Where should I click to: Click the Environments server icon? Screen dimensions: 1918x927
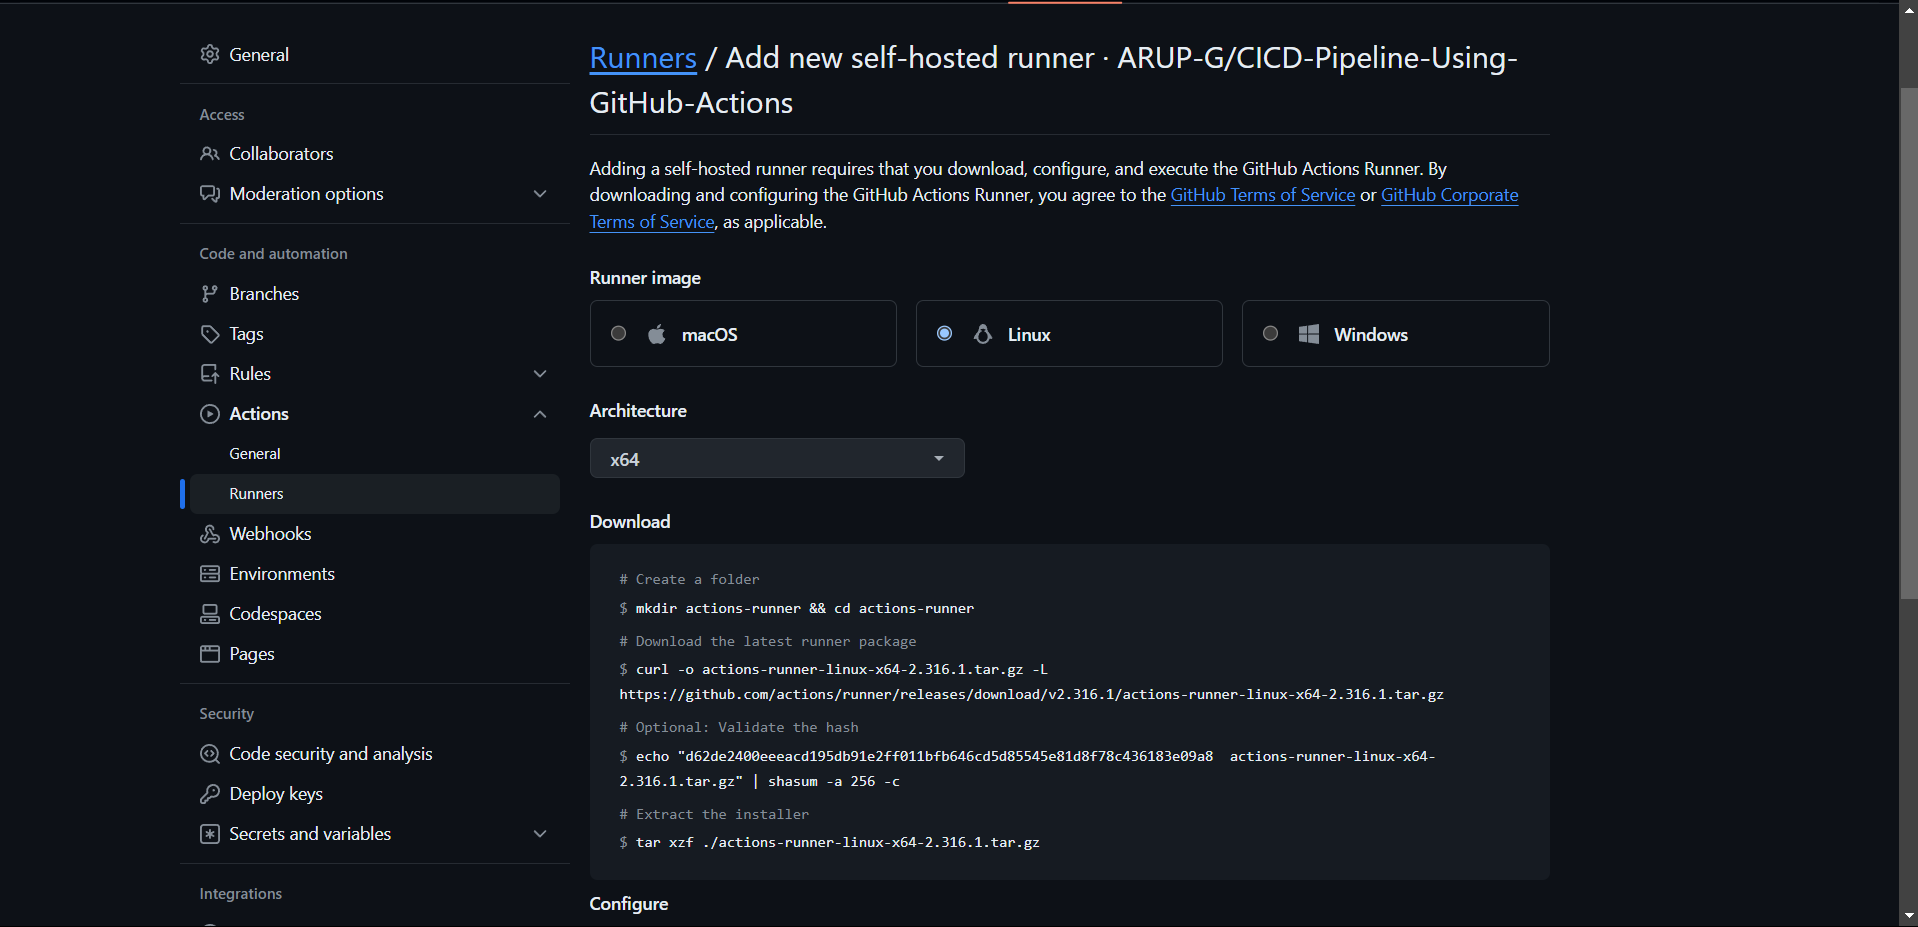tap(209, 574)
